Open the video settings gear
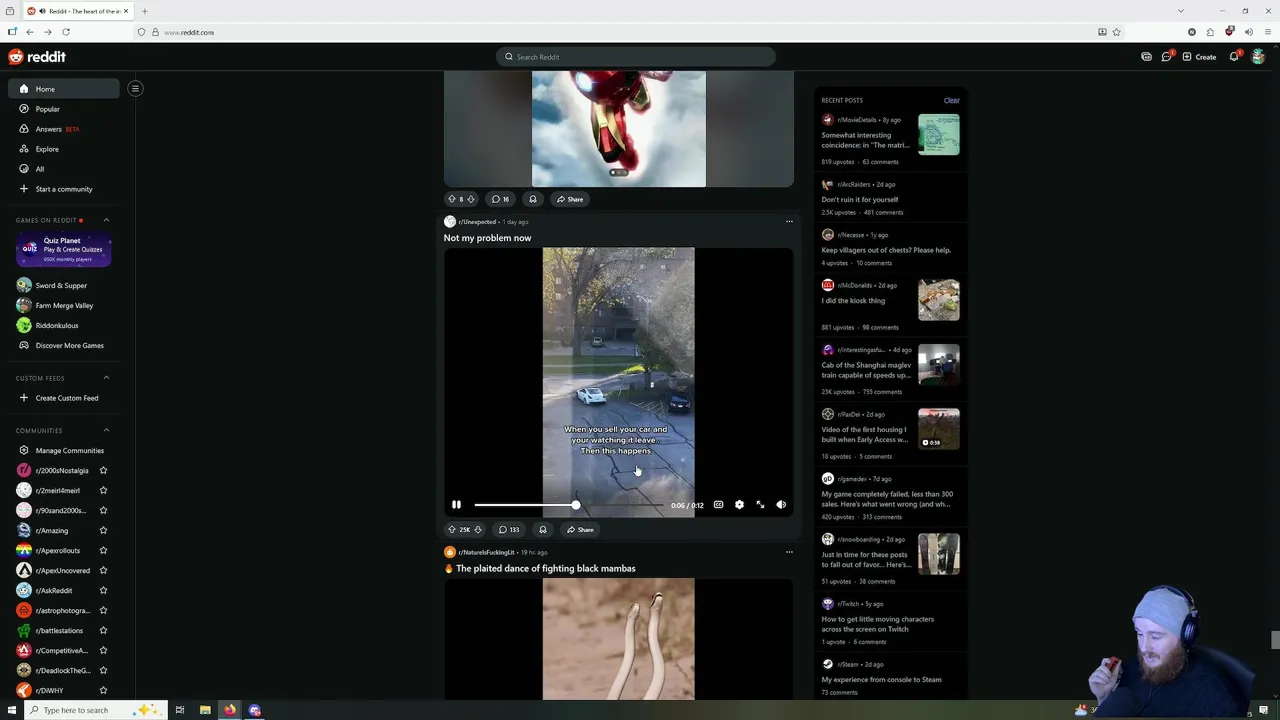Screen dimensions: 1280x720 pos(739,505)
